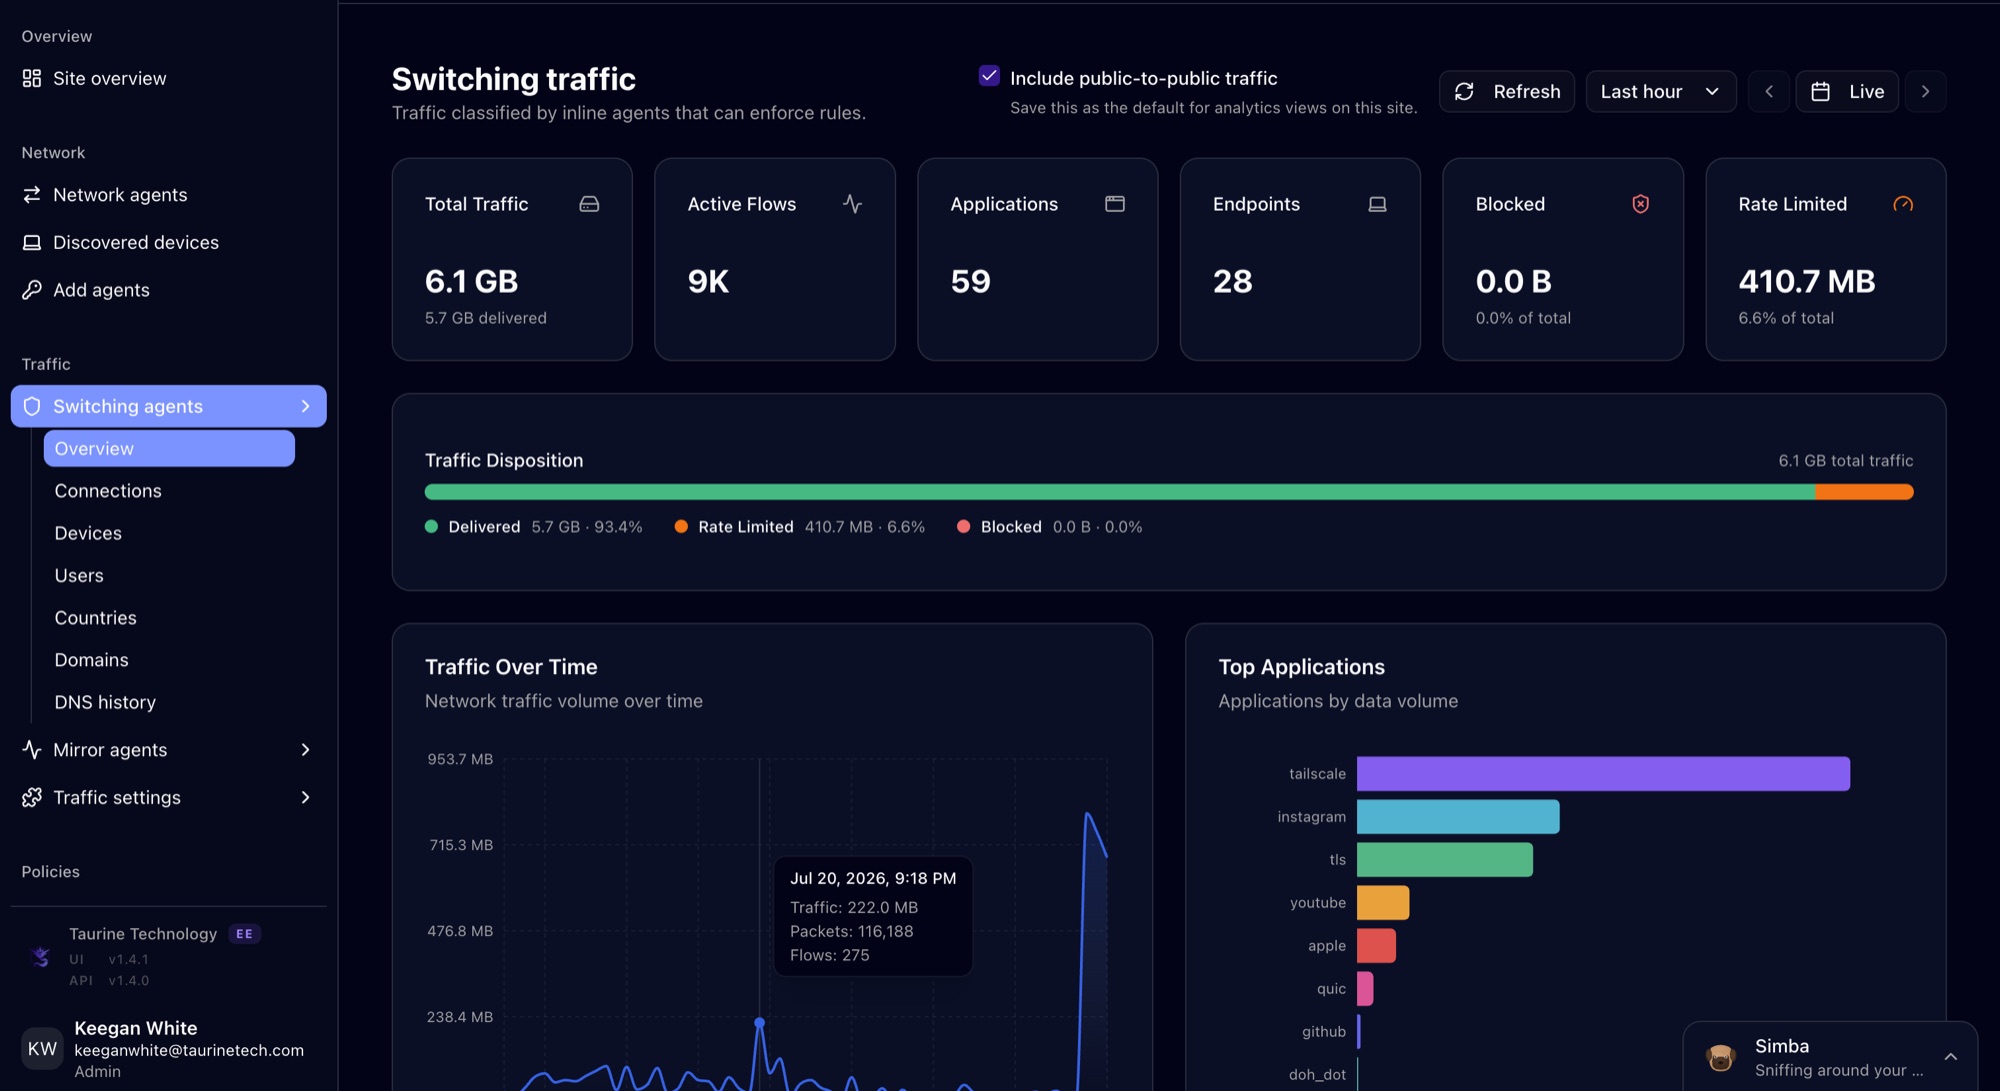Click the highlighted chart point at 9:18 PM
The height and width of the screenshot is (1091, 2000).
click(x=759, y=1022)
